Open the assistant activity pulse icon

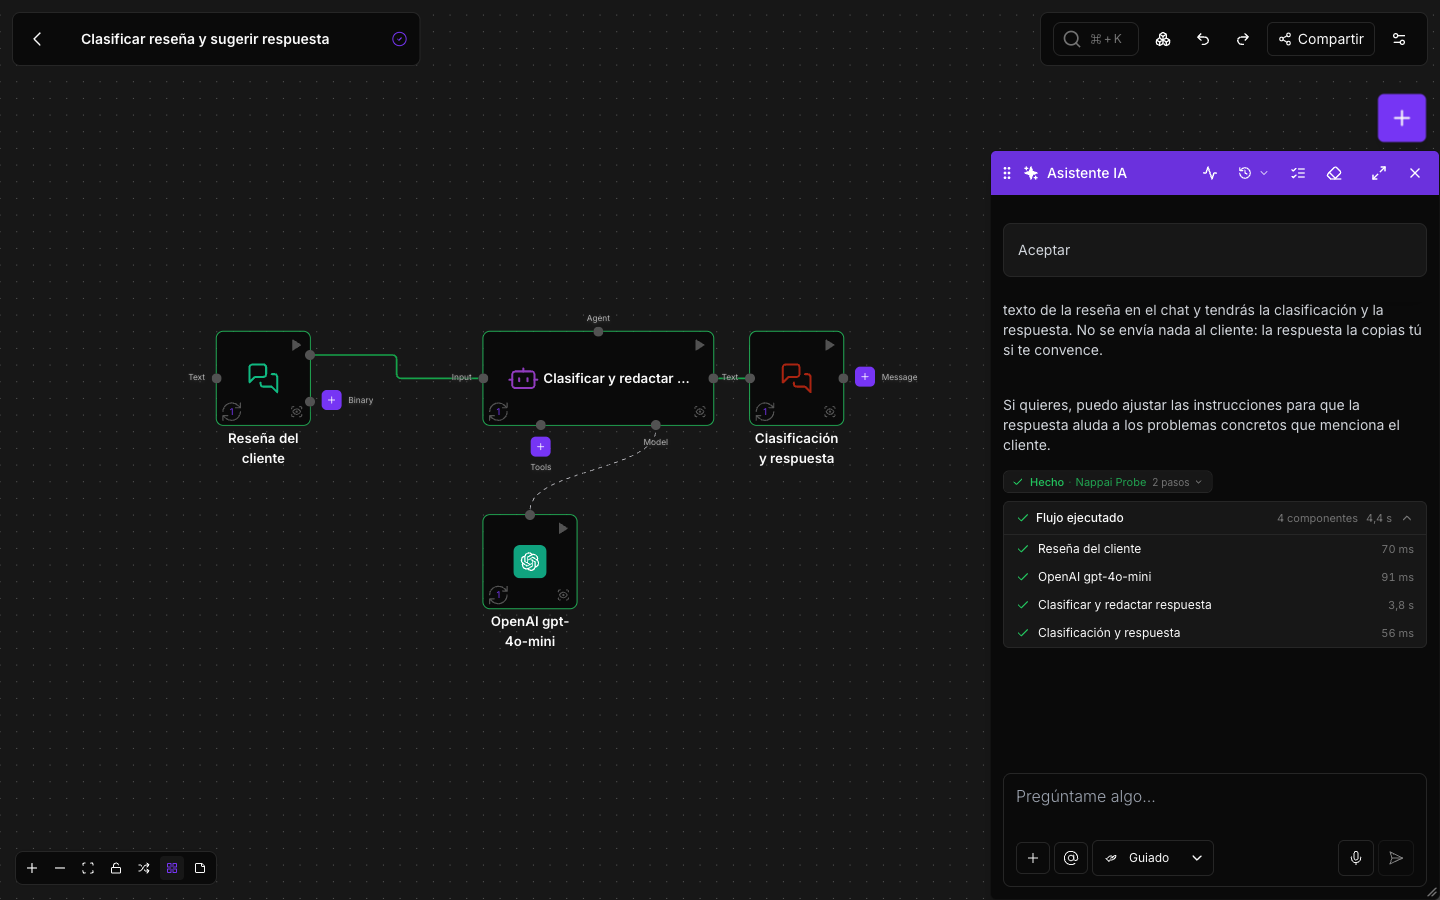point(1210,173)
